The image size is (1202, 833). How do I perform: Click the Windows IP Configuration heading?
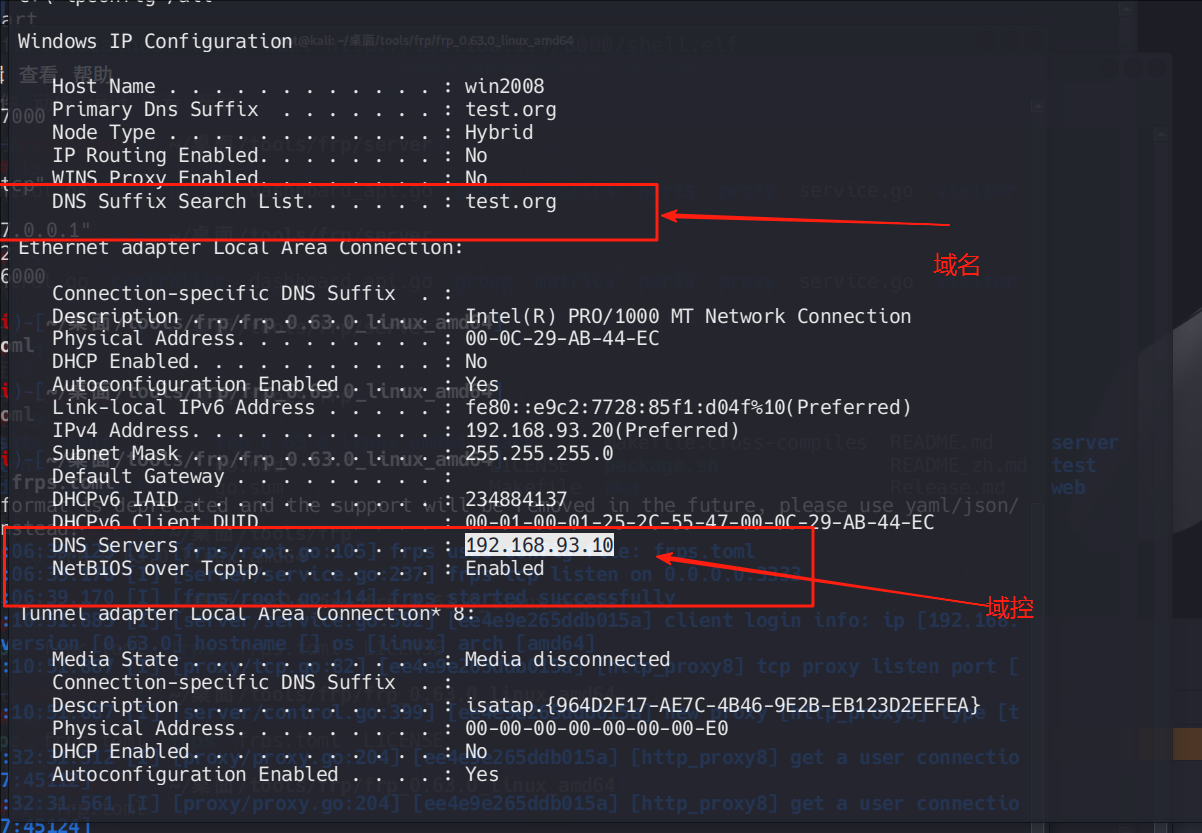155,41
